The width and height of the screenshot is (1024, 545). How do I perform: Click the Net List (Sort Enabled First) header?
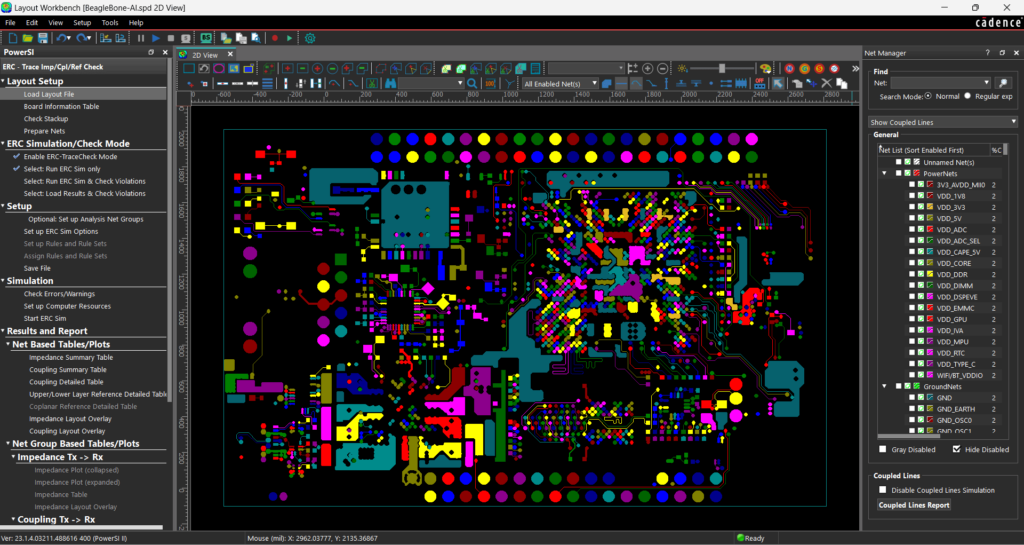[933, 150]
